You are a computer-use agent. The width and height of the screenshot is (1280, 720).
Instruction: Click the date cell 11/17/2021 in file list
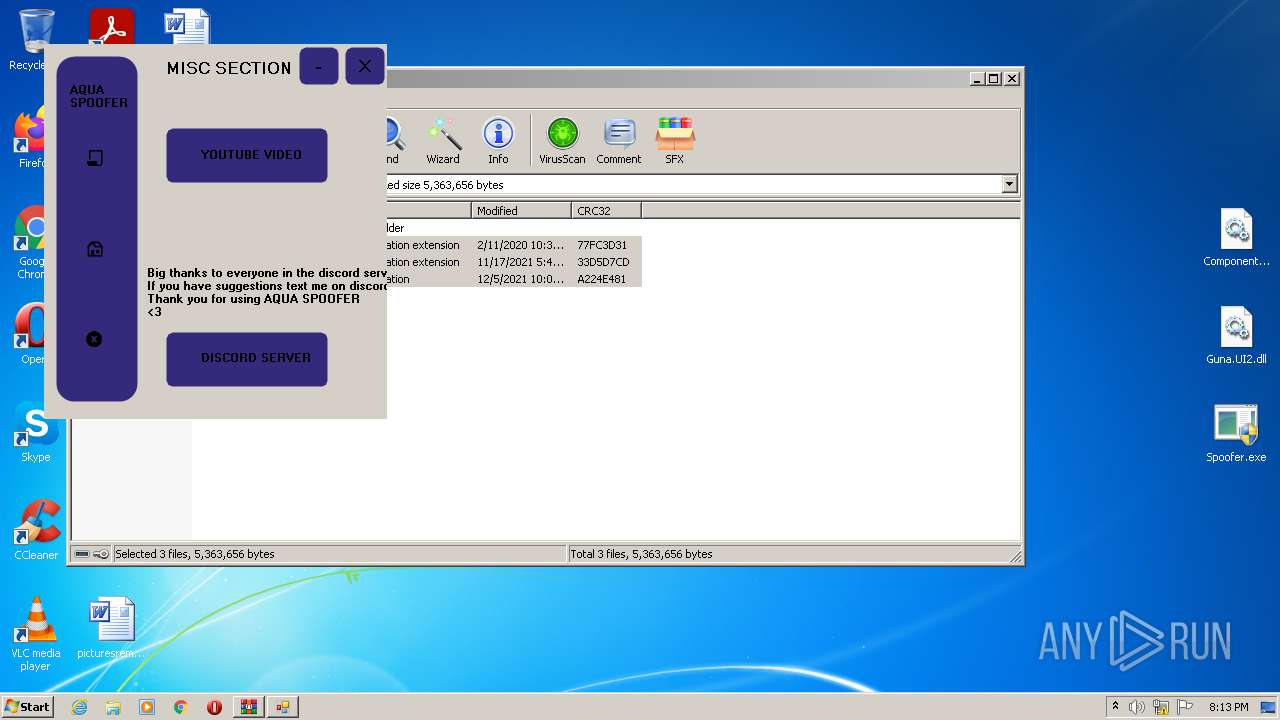(521, 262)
